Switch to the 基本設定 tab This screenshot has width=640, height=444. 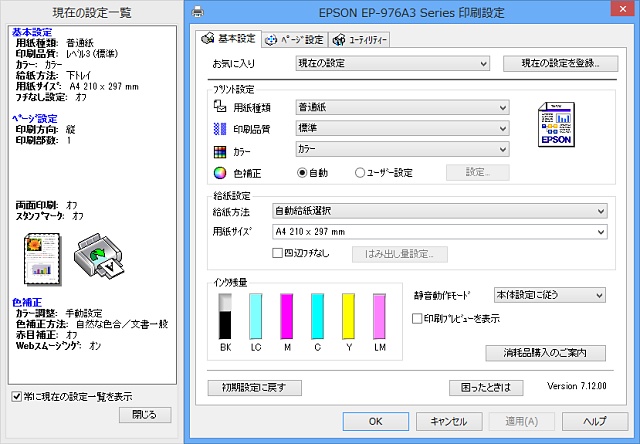pos(229,38)
